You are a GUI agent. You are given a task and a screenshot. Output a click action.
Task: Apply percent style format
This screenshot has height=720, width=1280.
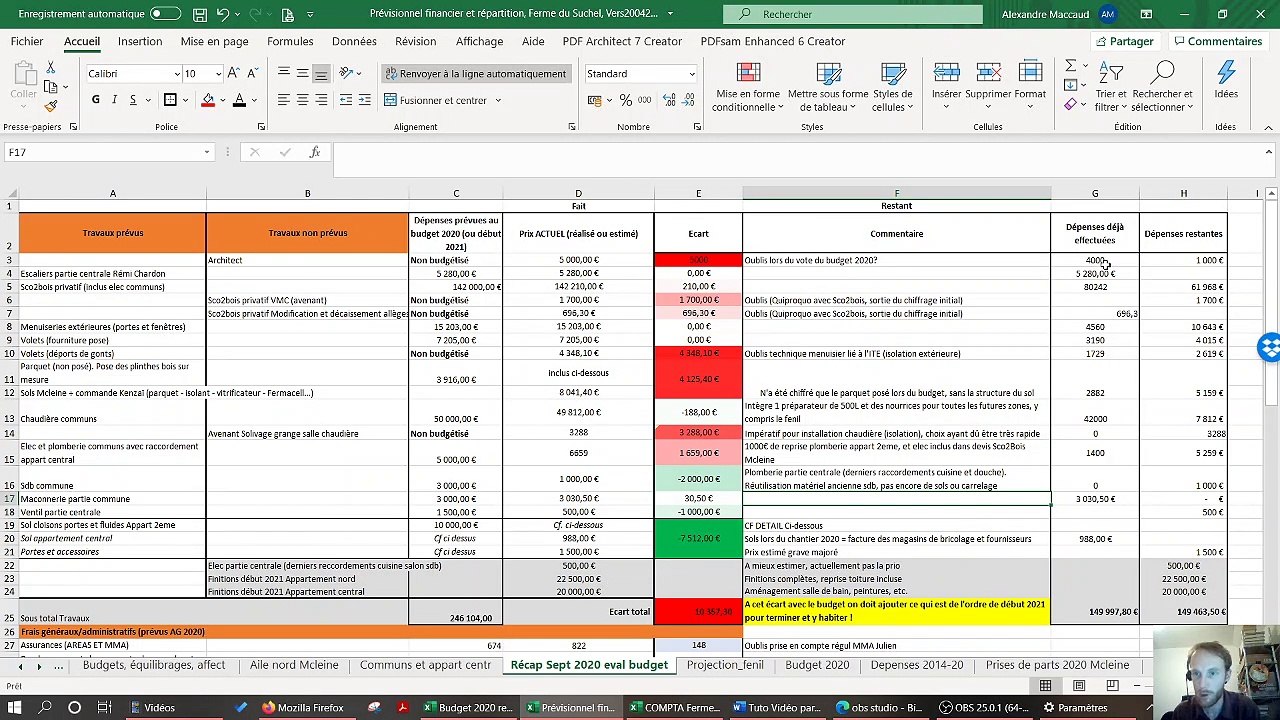626,100
